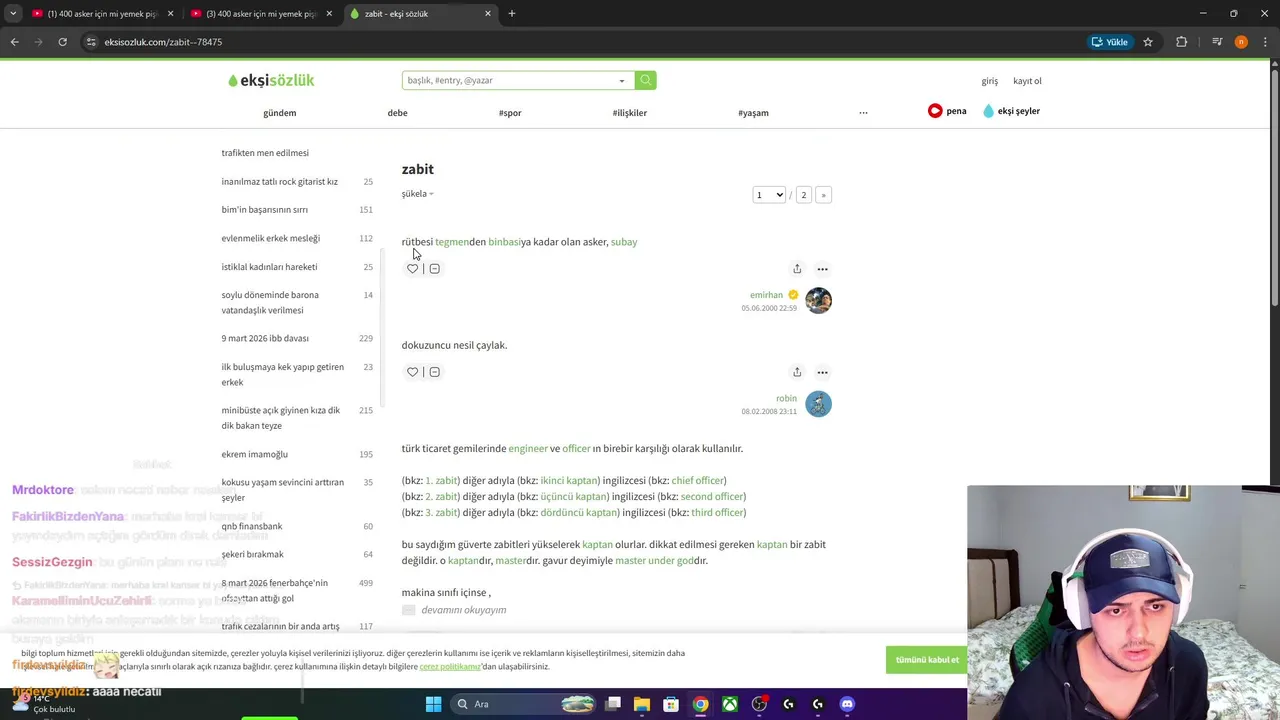The width and height of the screenshot is (1280, 720).
Task: Downvote robin's entry with minus icon
Action: click(x=434, y=372)
